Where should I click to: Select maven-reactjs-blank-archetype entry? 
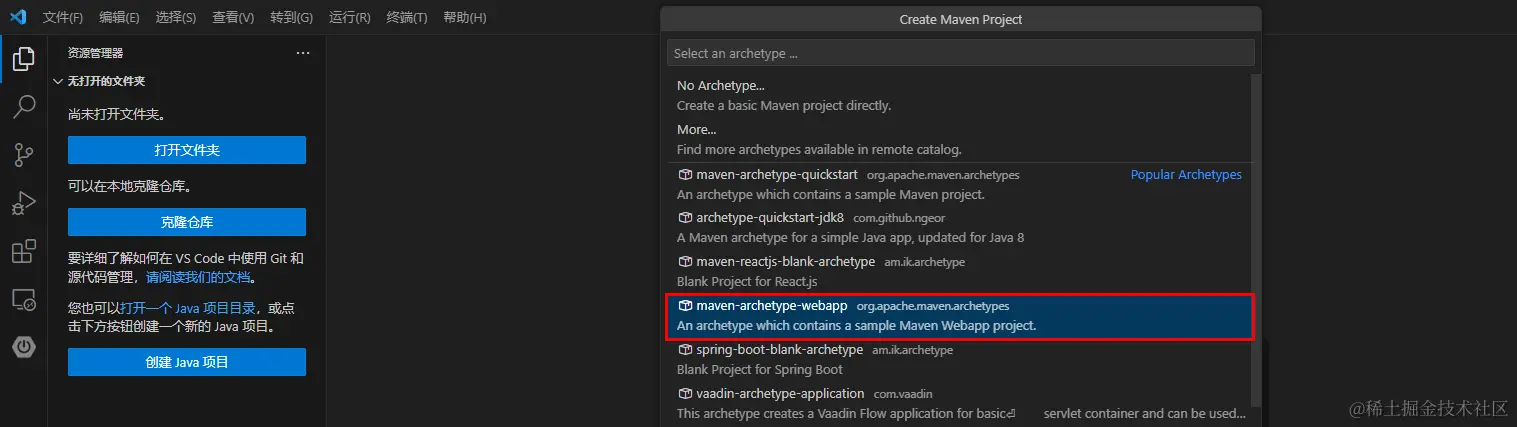(x=958, y=271)
